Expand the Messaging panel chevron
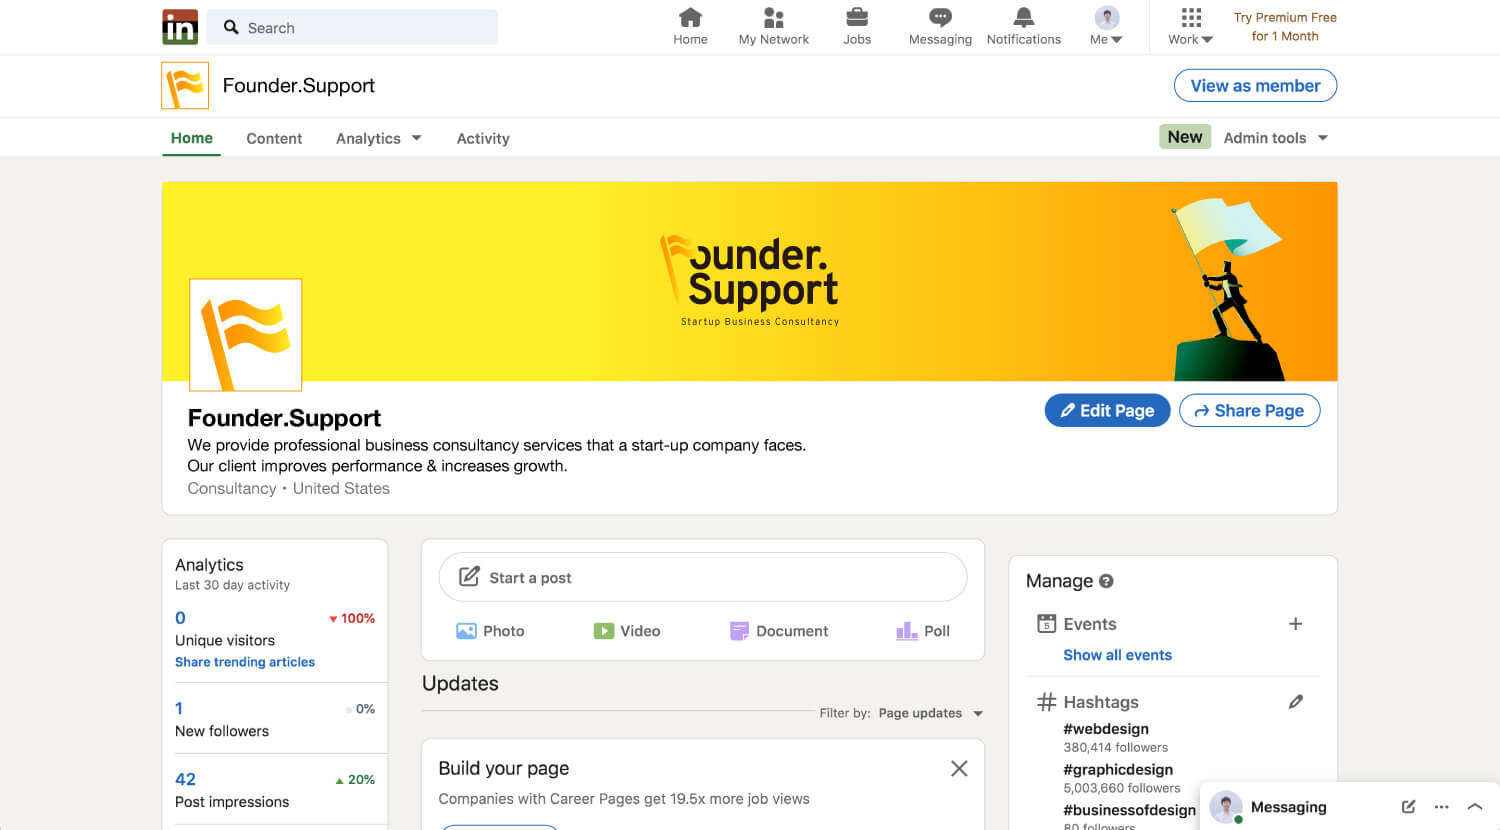This screenshot has width=1500, height=830. click(x=1474, y=807)
